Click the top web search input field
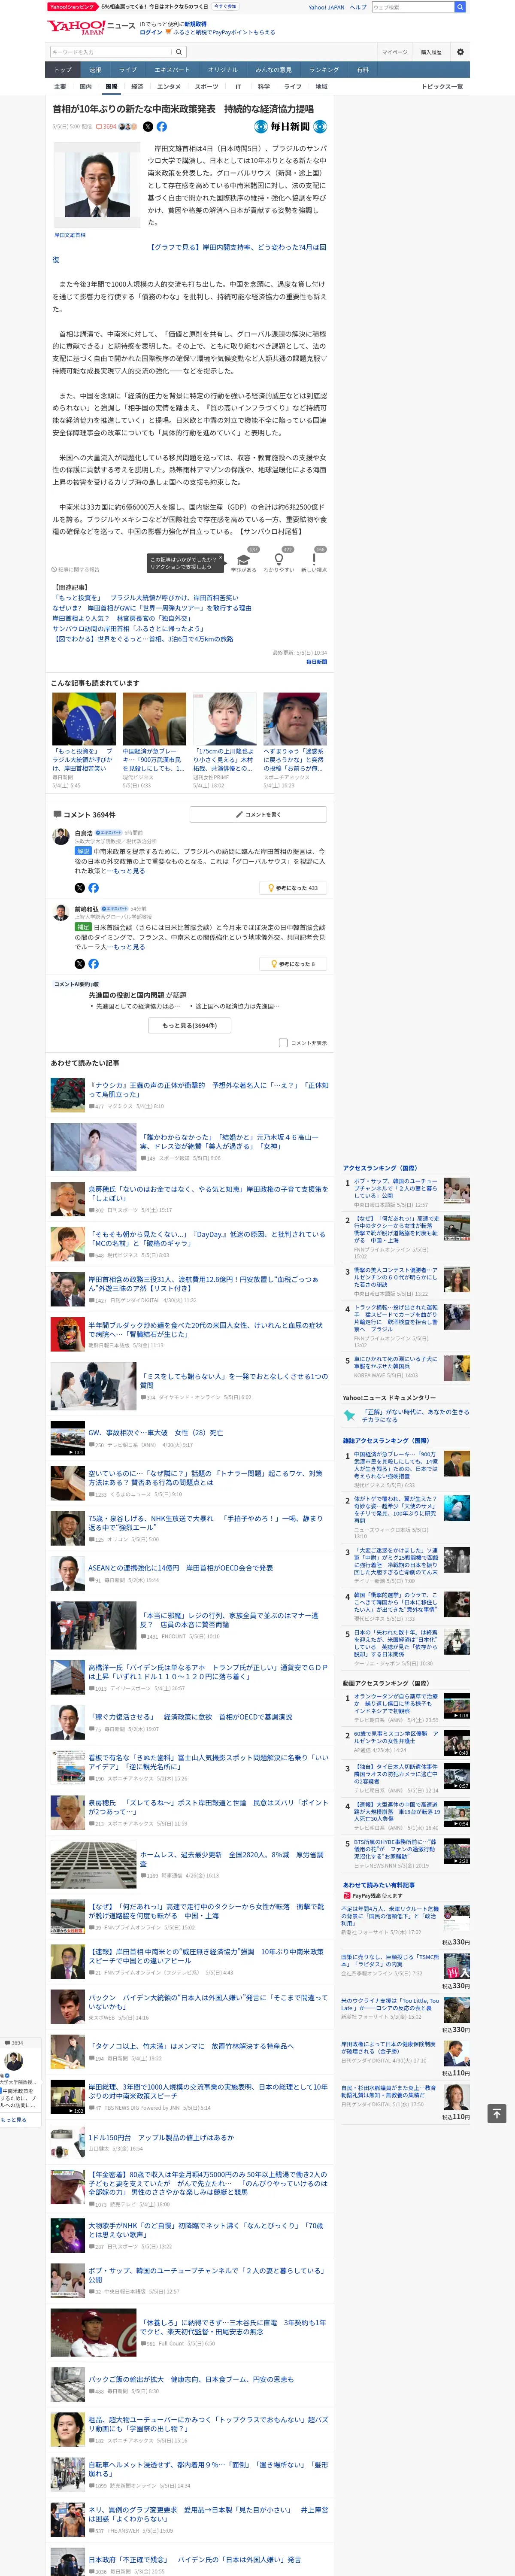This screenshot has width=515, height=2576. pos(412,7)
